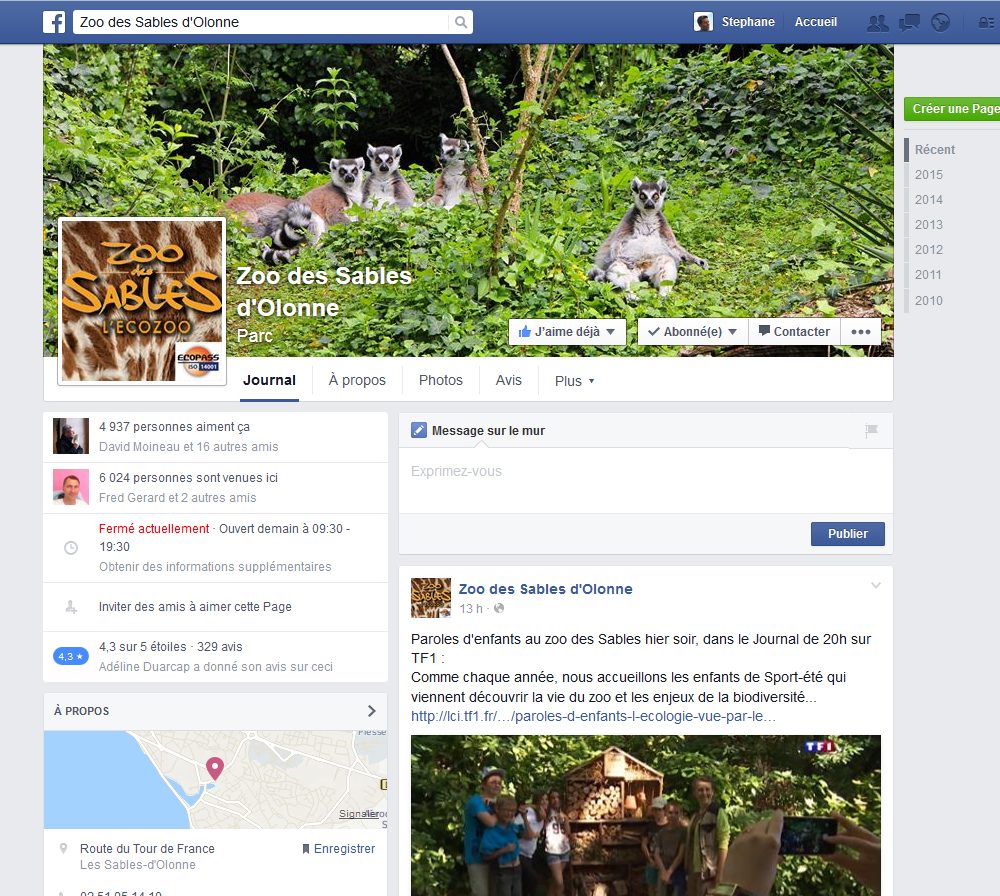This screenshot has height=896, width=1000.
Task: Open the zoo page profile picture
Action: pyautogui.click(x=142, y=301)
